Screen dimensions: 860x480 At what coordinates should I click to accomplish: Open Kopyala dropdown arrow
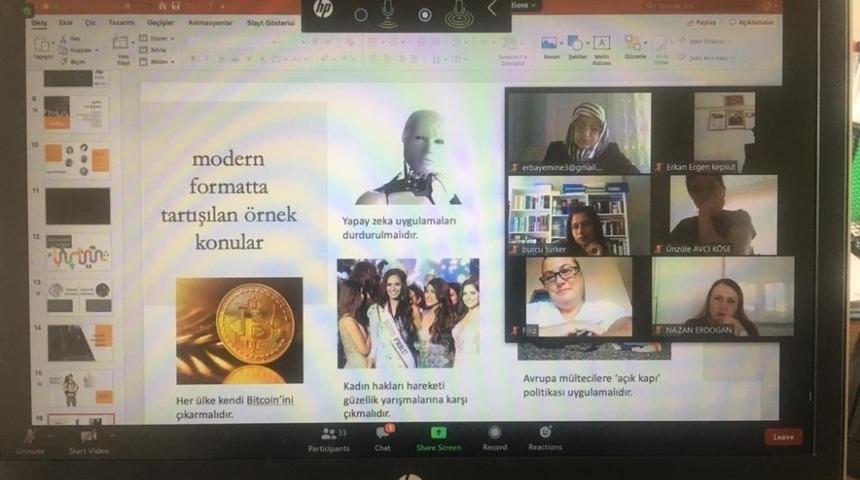pyautogui.click(x=97, y=50)
